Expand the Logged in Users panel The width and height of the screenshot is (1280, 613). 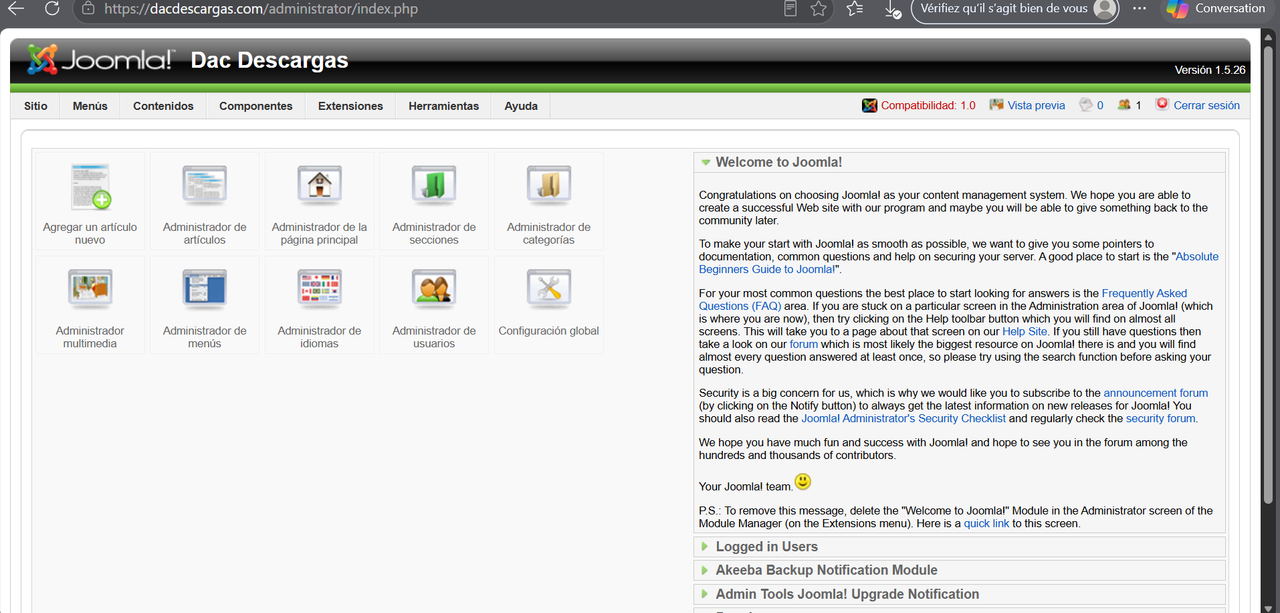tap(959, 547)
